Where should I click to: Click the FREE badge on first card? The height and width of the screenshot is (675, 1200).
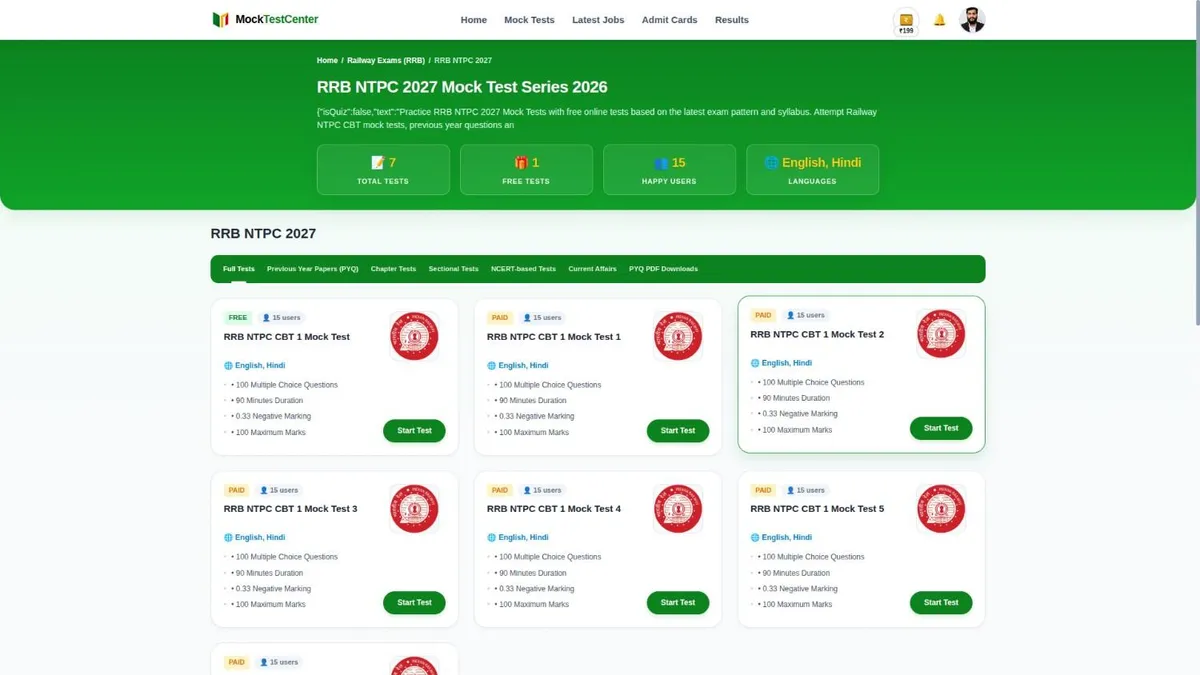tap(237, 318)
